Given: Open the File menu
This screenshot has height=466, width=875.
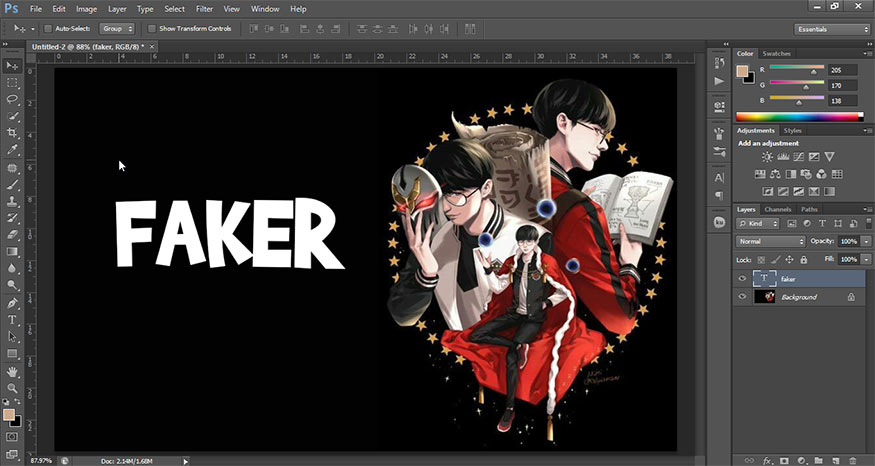Looking at the screenshot, I should [36, 9].
